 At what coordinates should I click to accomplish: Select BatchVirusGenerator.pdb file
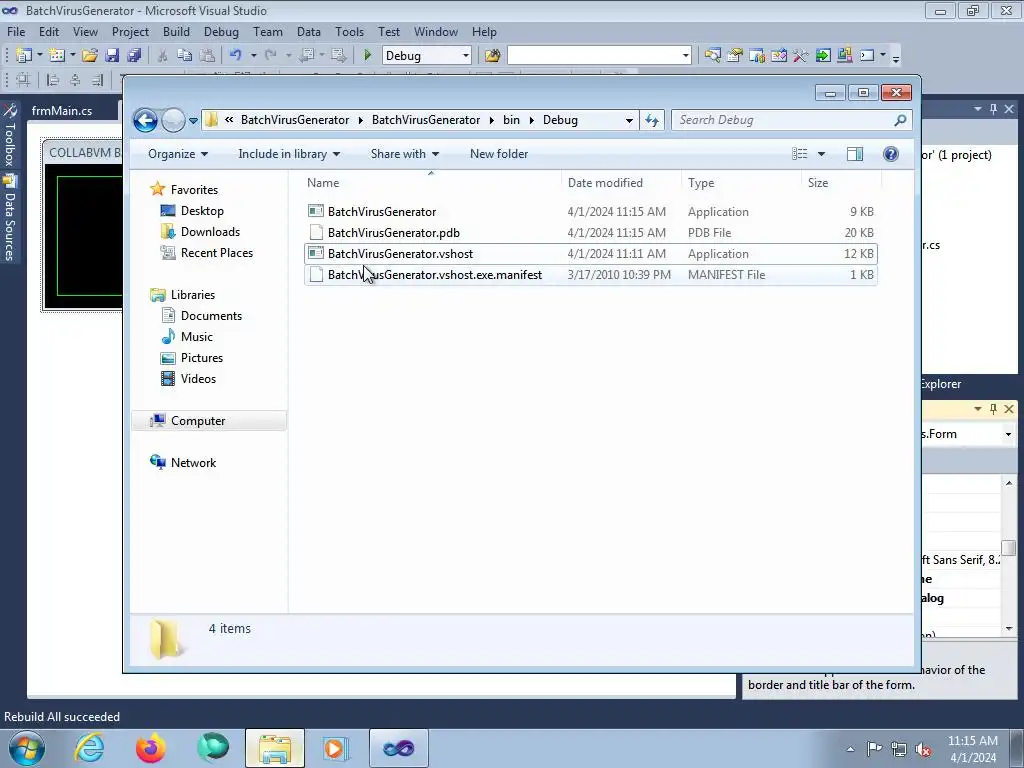(590, 232)
